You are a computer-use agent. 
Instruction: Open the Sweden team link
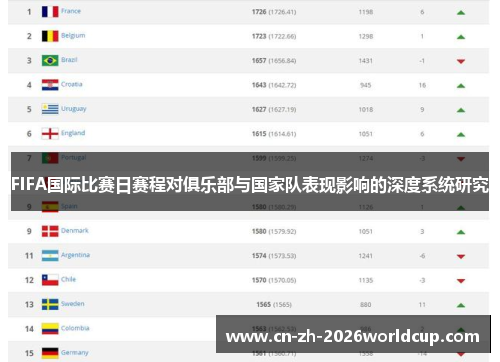coord(73,304)
